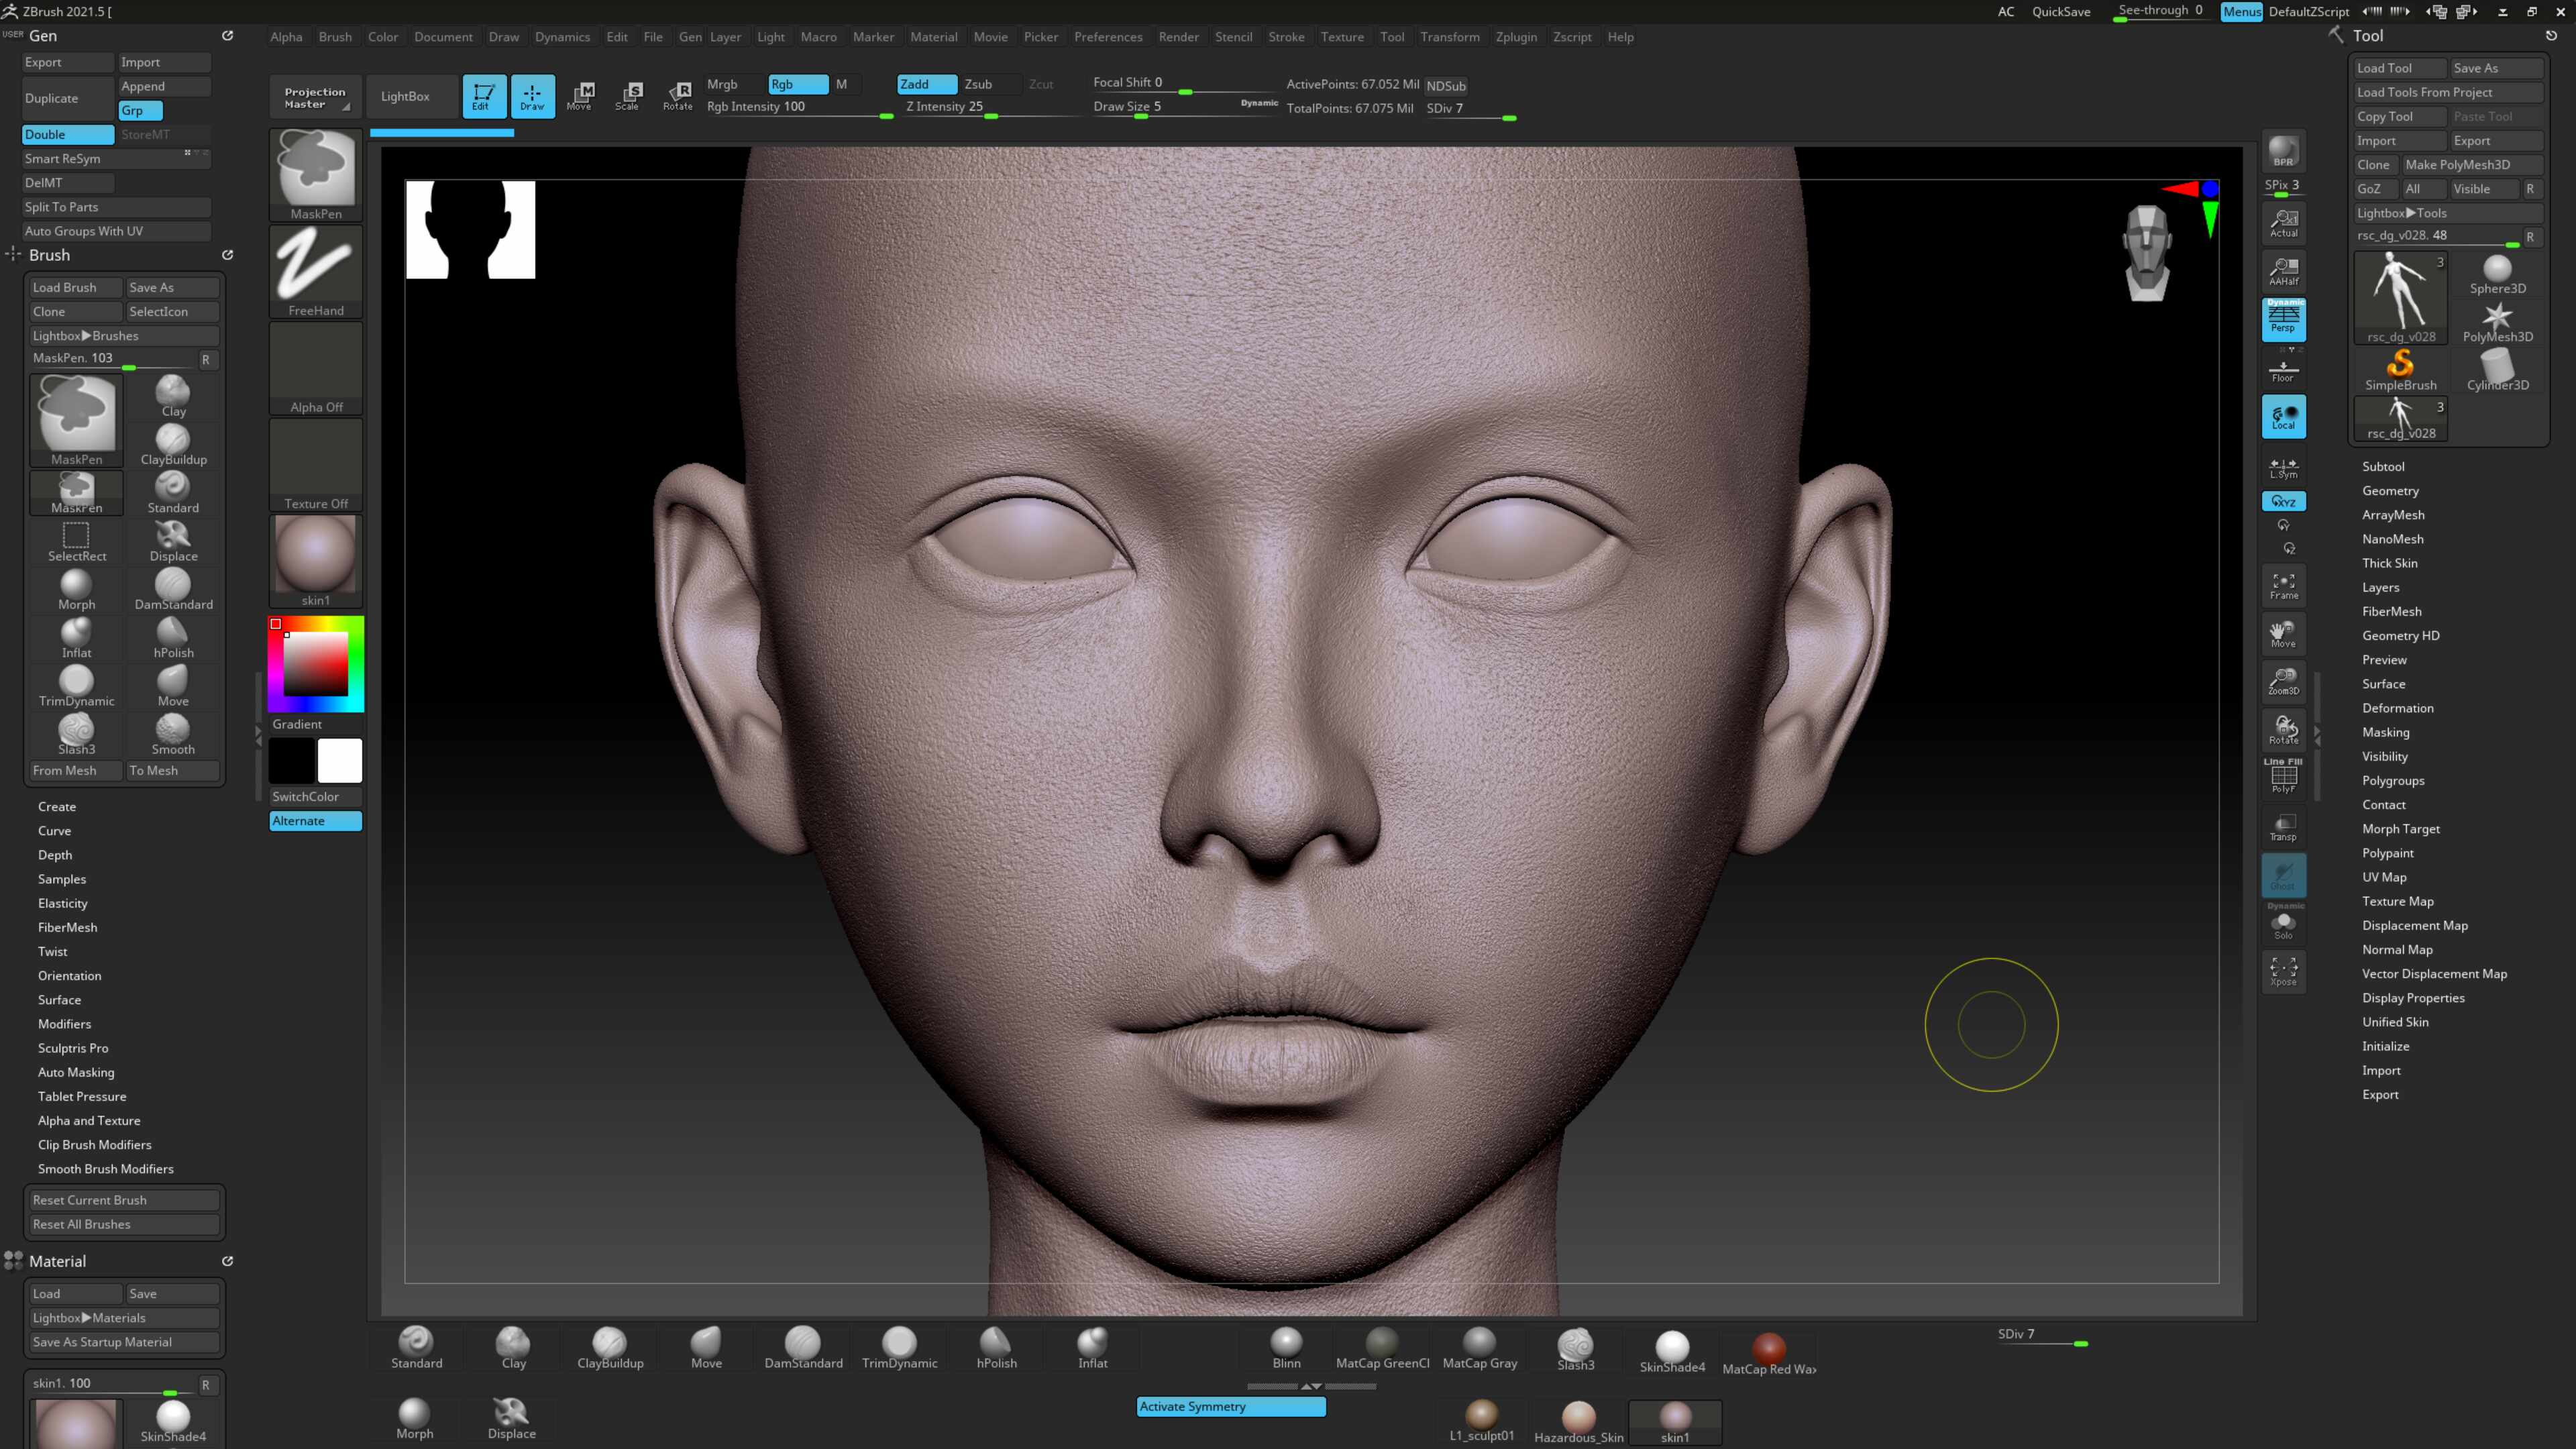
Task: Click the Frame view icon
Action: click(x=2284, y=585)
